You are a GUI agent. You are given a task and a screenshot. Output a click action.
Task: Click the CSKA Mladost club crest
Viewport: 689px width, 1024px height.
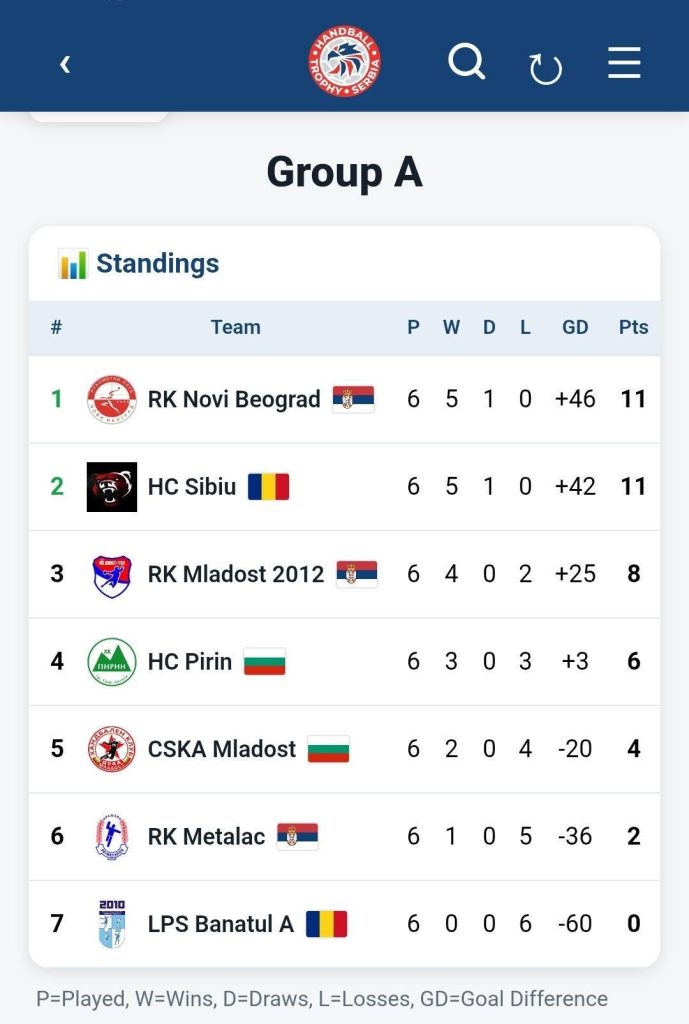coord(112,749)
